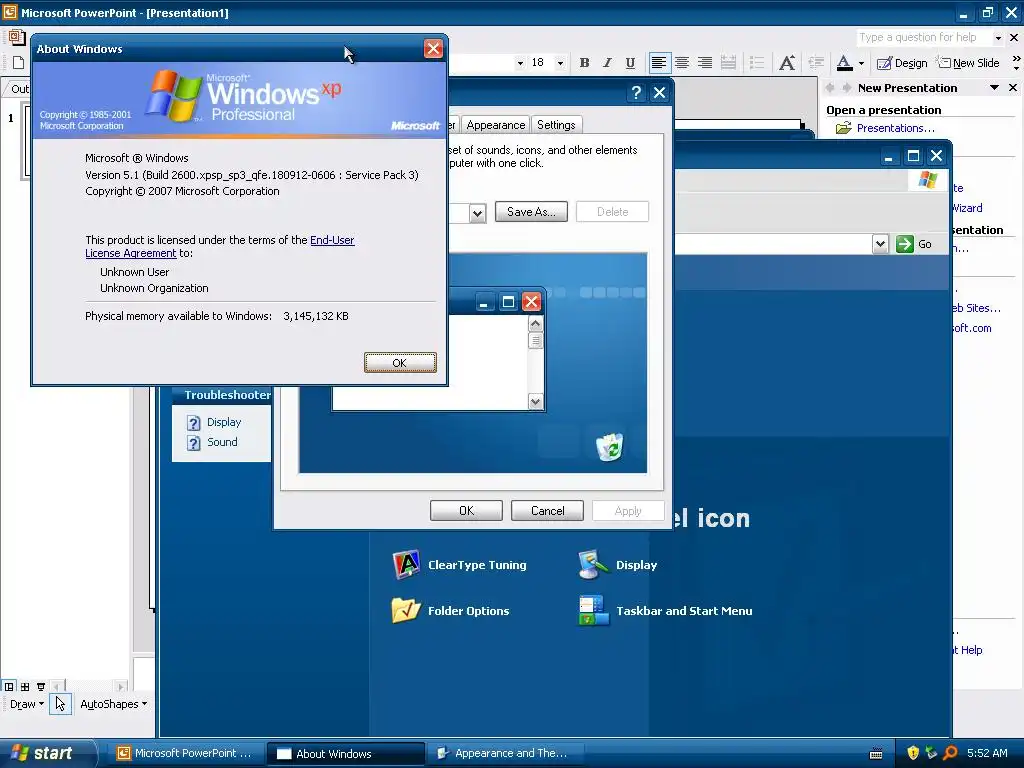The width and height of the screenshot is (1024, 768).
Task: Open the Sound troubleshooter
Action: (212, 442)
